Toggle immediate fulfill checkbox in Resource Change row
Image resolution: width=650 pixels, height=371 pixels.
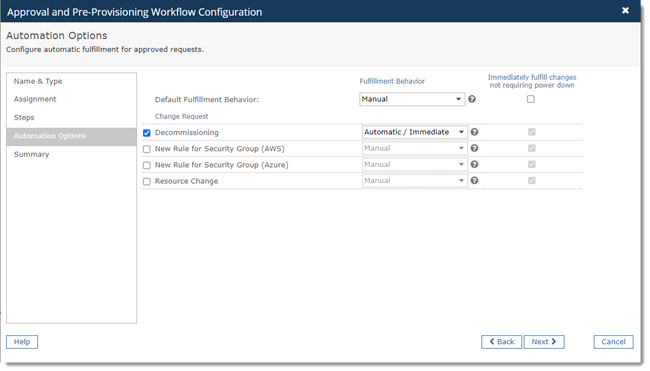click(x=532, y=180)
